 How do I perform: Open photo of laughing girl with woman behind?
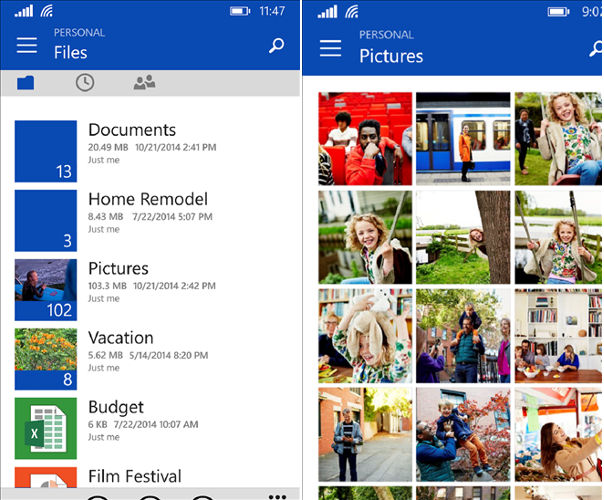click(559, 139)
